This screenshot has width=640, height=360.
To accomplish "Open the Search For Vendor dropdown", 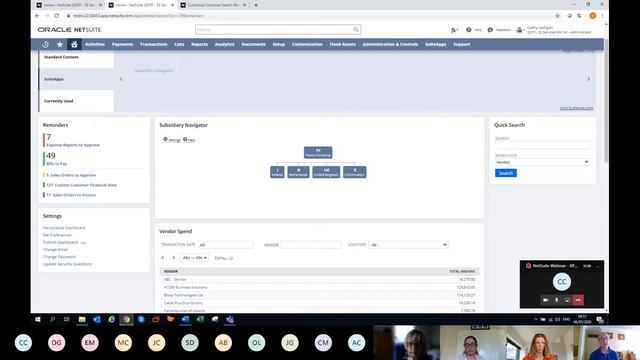I will coord(542,162).
